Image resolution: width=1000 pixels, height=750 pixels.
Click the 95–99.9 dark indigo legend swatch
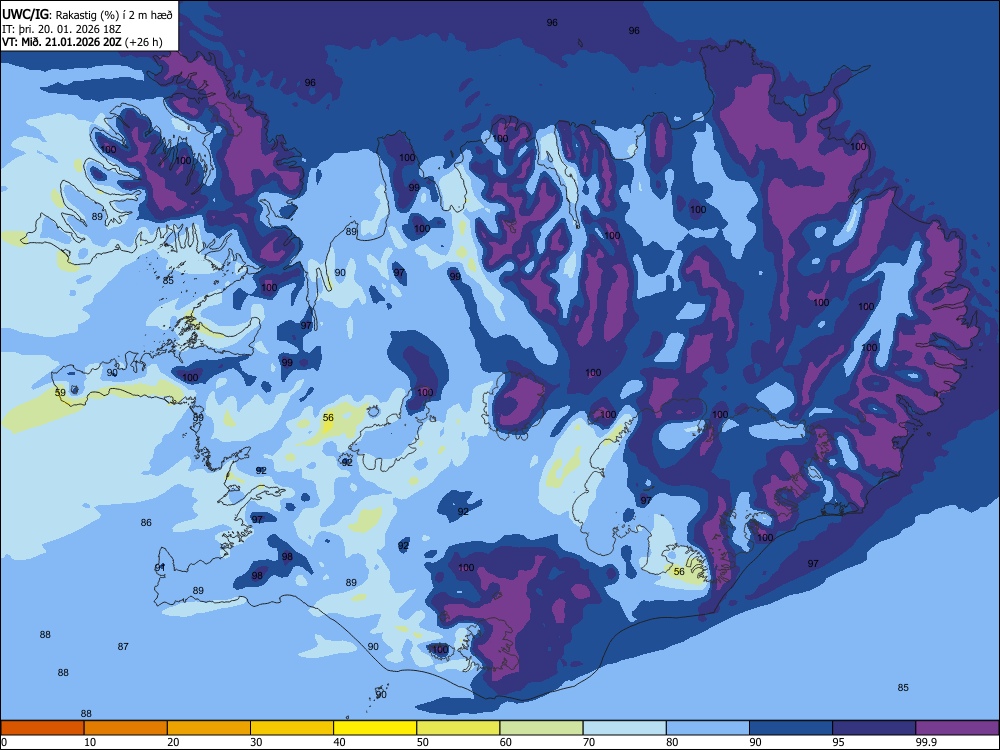tap(874, 728)
